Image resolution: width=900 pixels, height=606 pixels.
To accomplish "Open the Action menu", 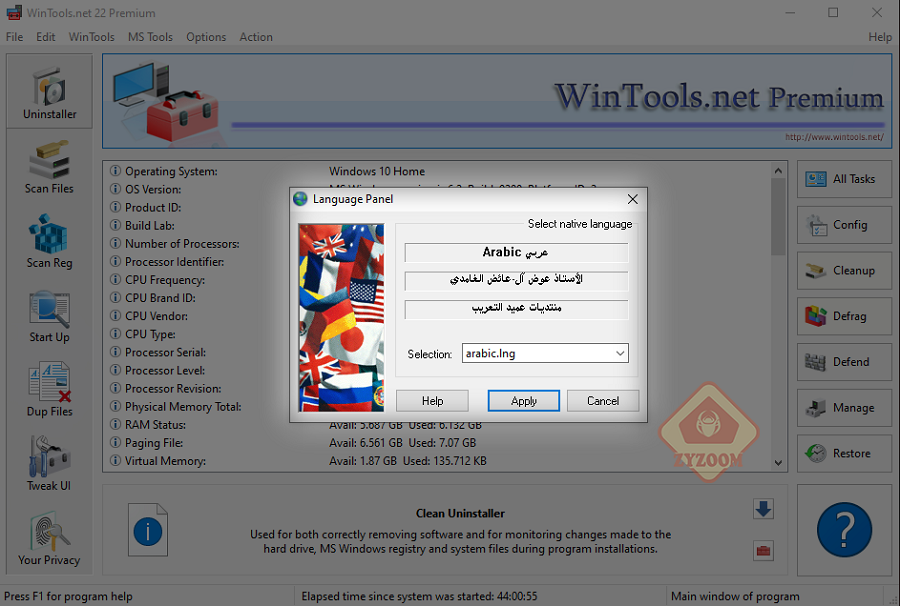I will click(256, 37).
